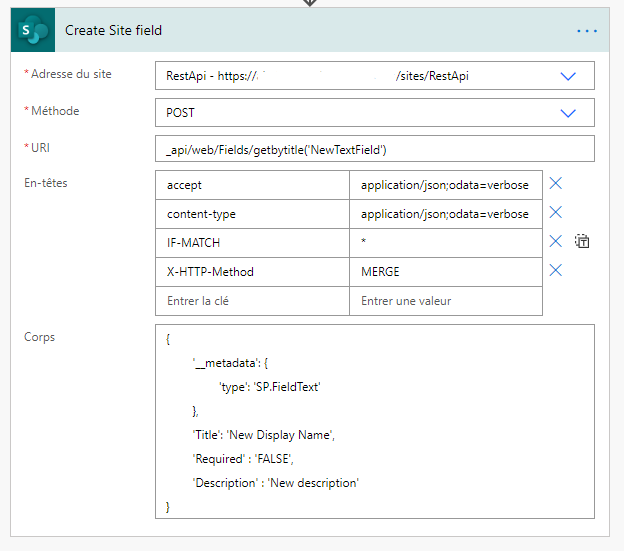Click the 'New Display Name' title line
Viewport: 624px width, 551px height.
point(263,435)
